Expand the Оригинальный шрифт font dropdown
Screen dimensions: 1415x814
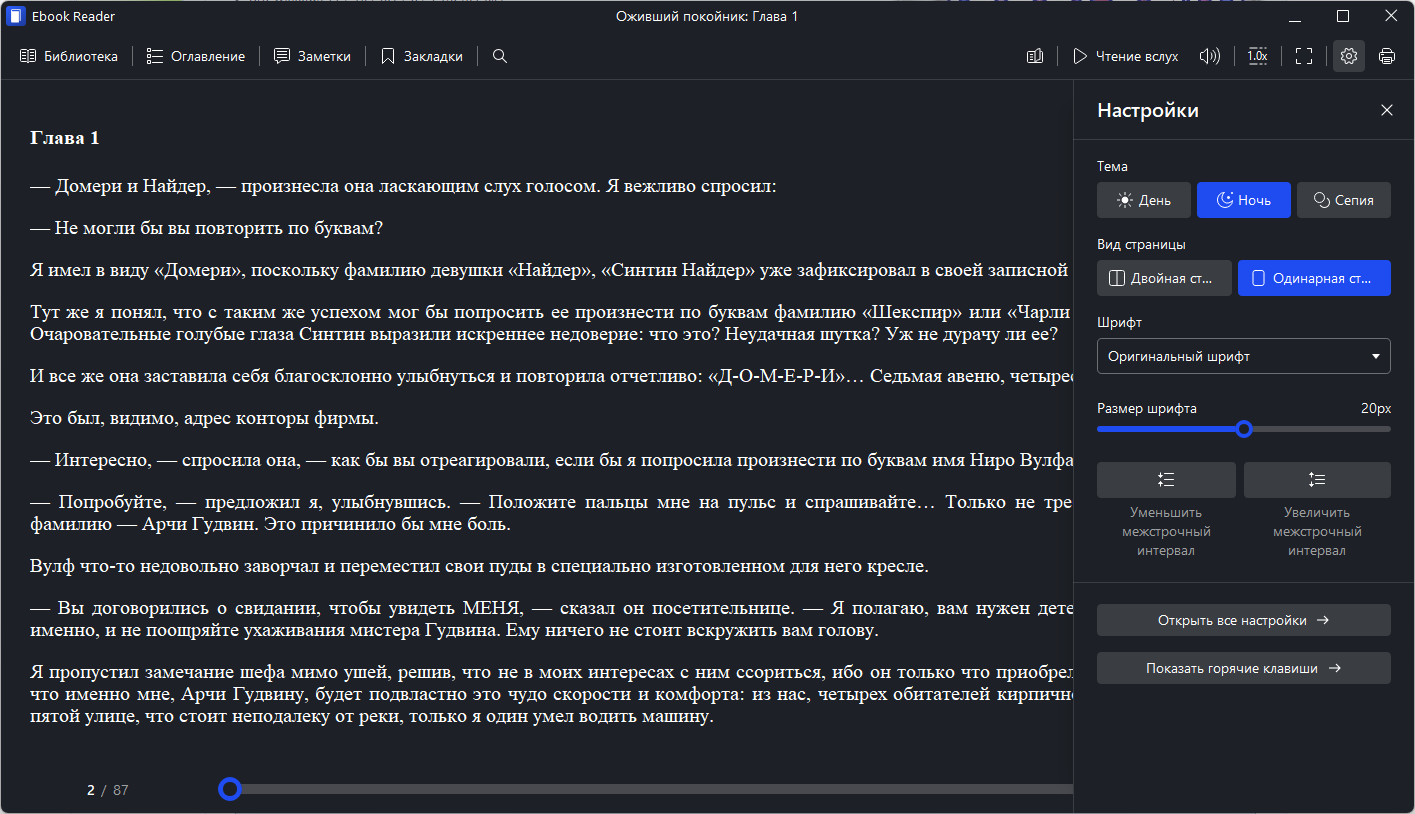pyautogui.click(x=1244, y=356)
